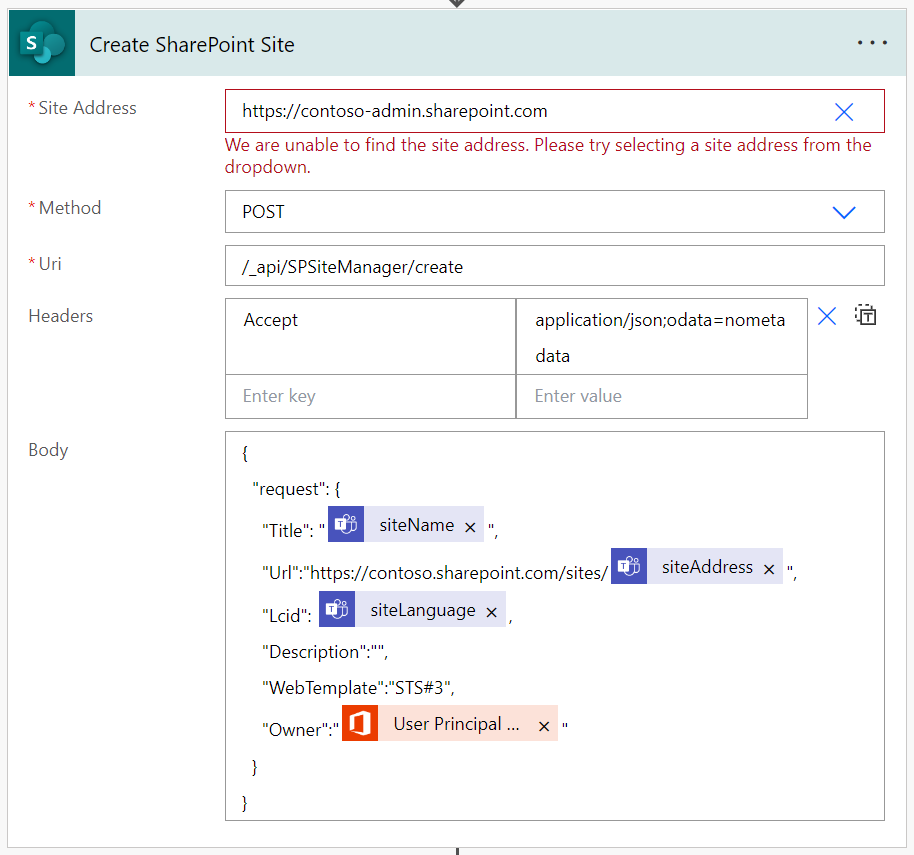
Task: Click the Teams icon on siteName token
Action: pyautogui.click(x=346, y=524)
